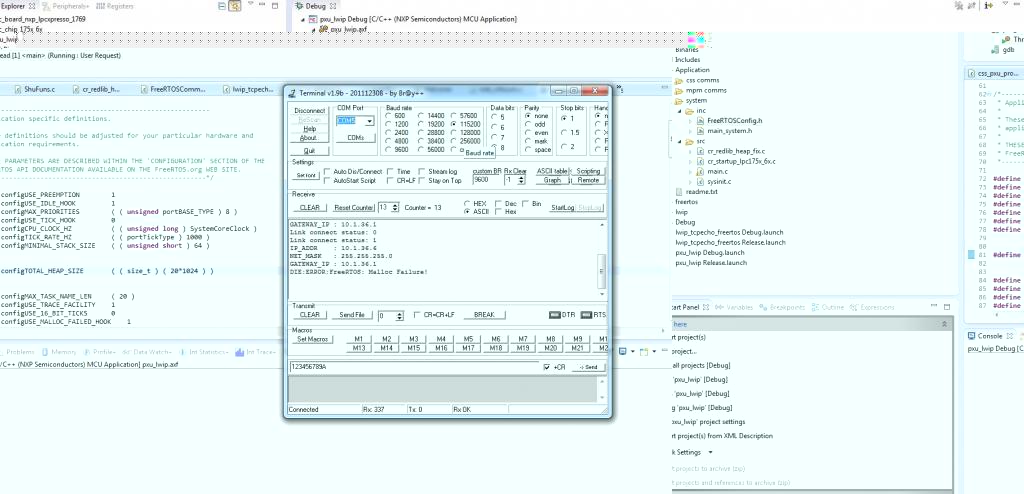Clear the Transmit section
The width and height of the screenshot is (1024, 494).
309,315
